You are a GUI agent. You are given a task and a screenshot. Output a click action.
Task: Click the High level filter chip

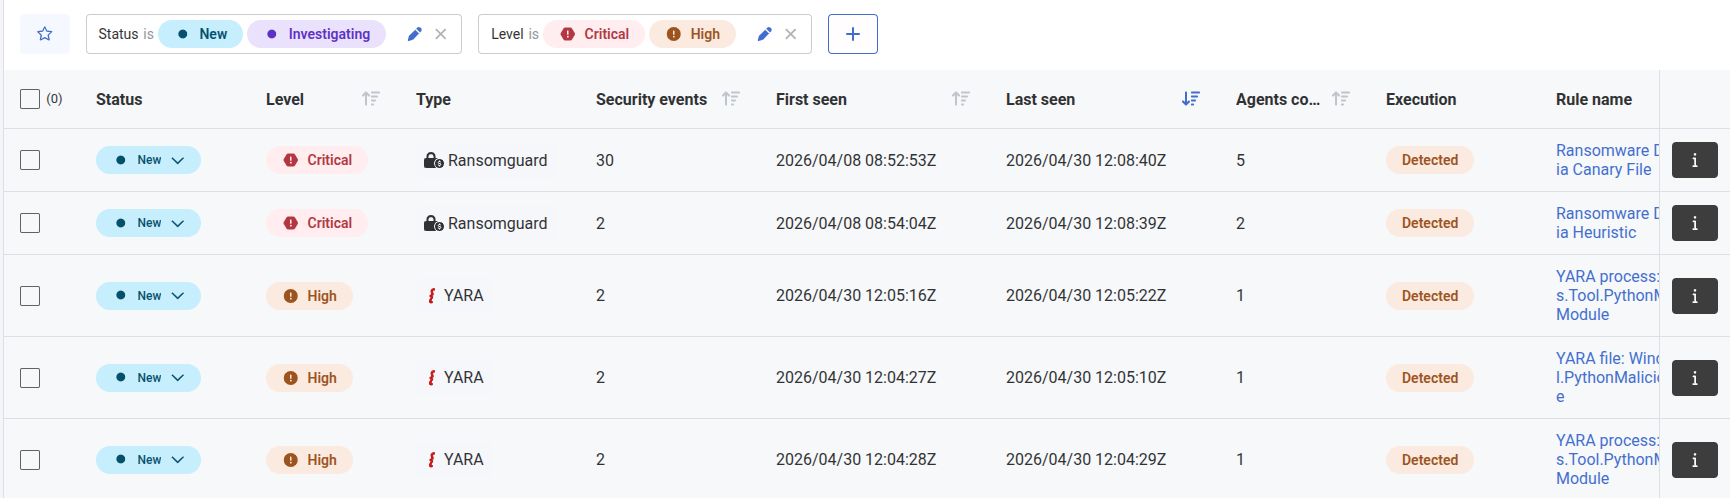tap(692, 34)
